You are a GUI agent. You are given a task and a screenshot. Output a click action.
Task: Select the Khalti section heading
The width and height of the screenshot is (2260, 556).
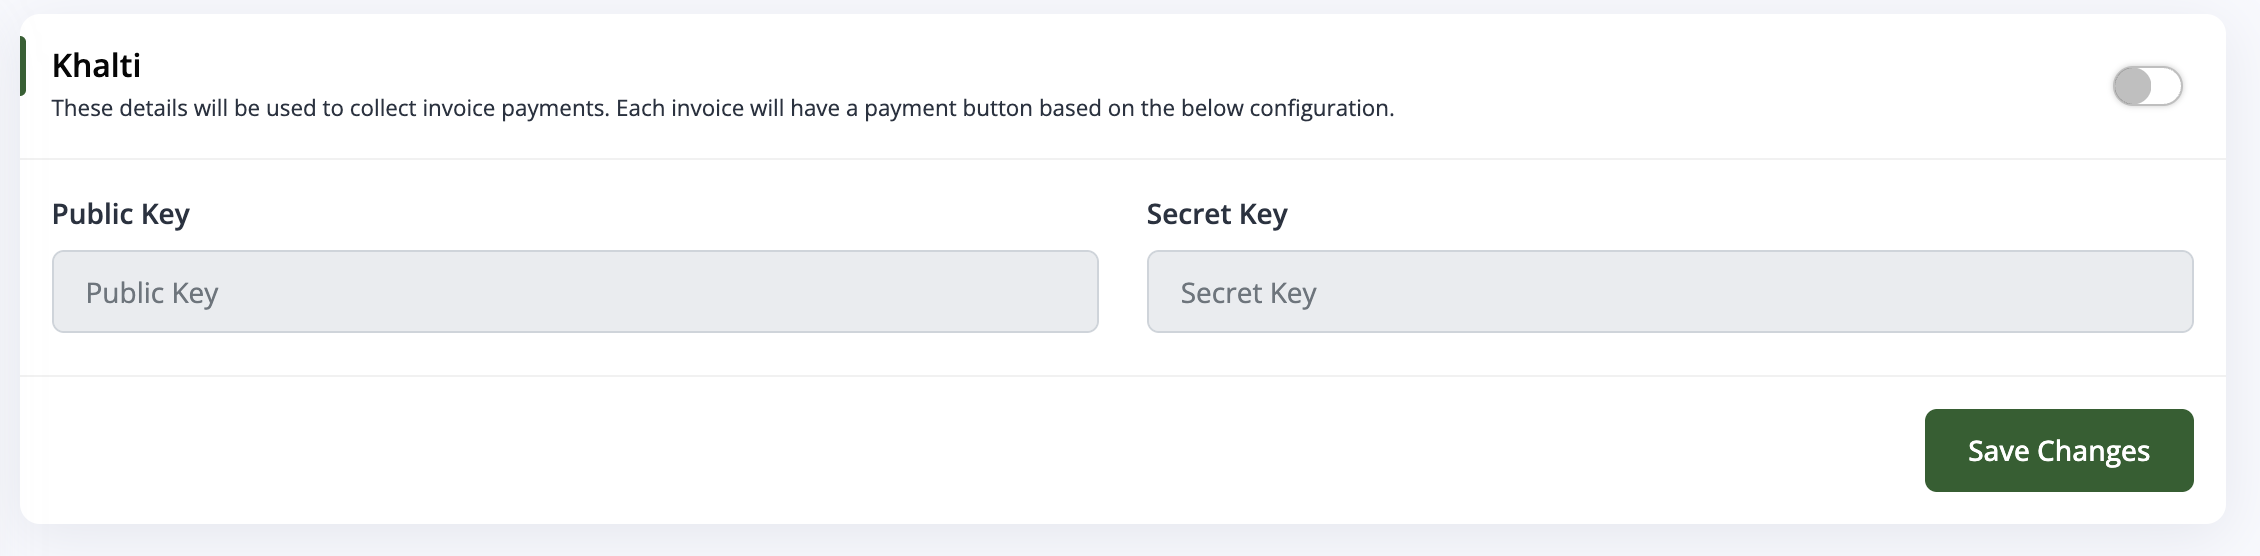click(x=96, y=66)
